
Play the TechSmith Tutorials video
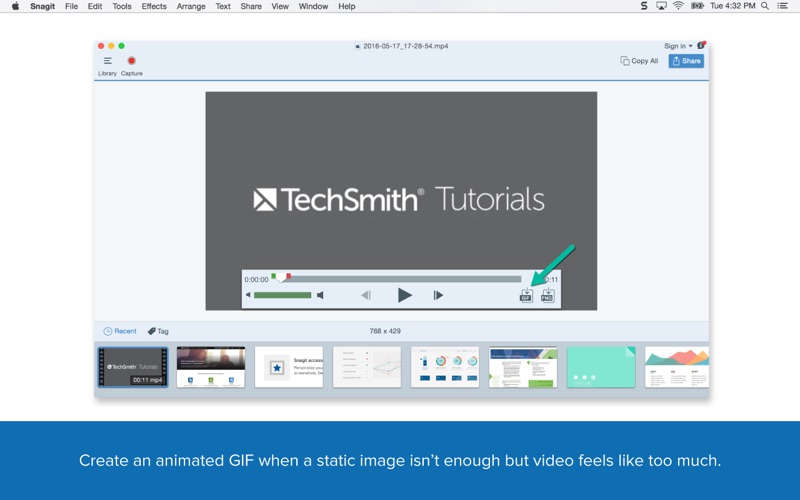click(x=404, y=295)
